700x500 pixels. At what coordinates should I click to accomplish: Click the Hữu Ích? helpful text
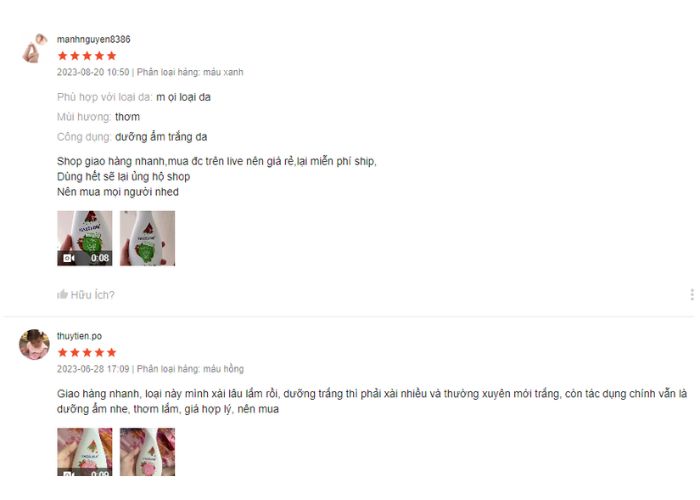point(92,295)
